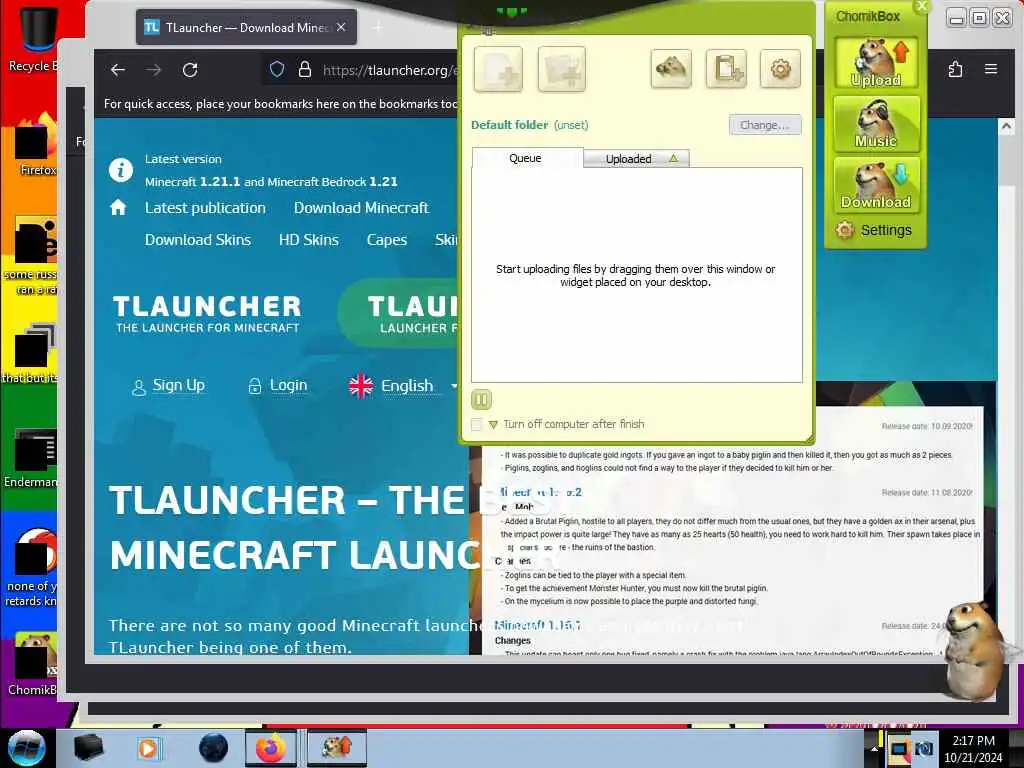
Task: Open ChomikBox toolbar gear settings
Action: click(x=780, y=69)
